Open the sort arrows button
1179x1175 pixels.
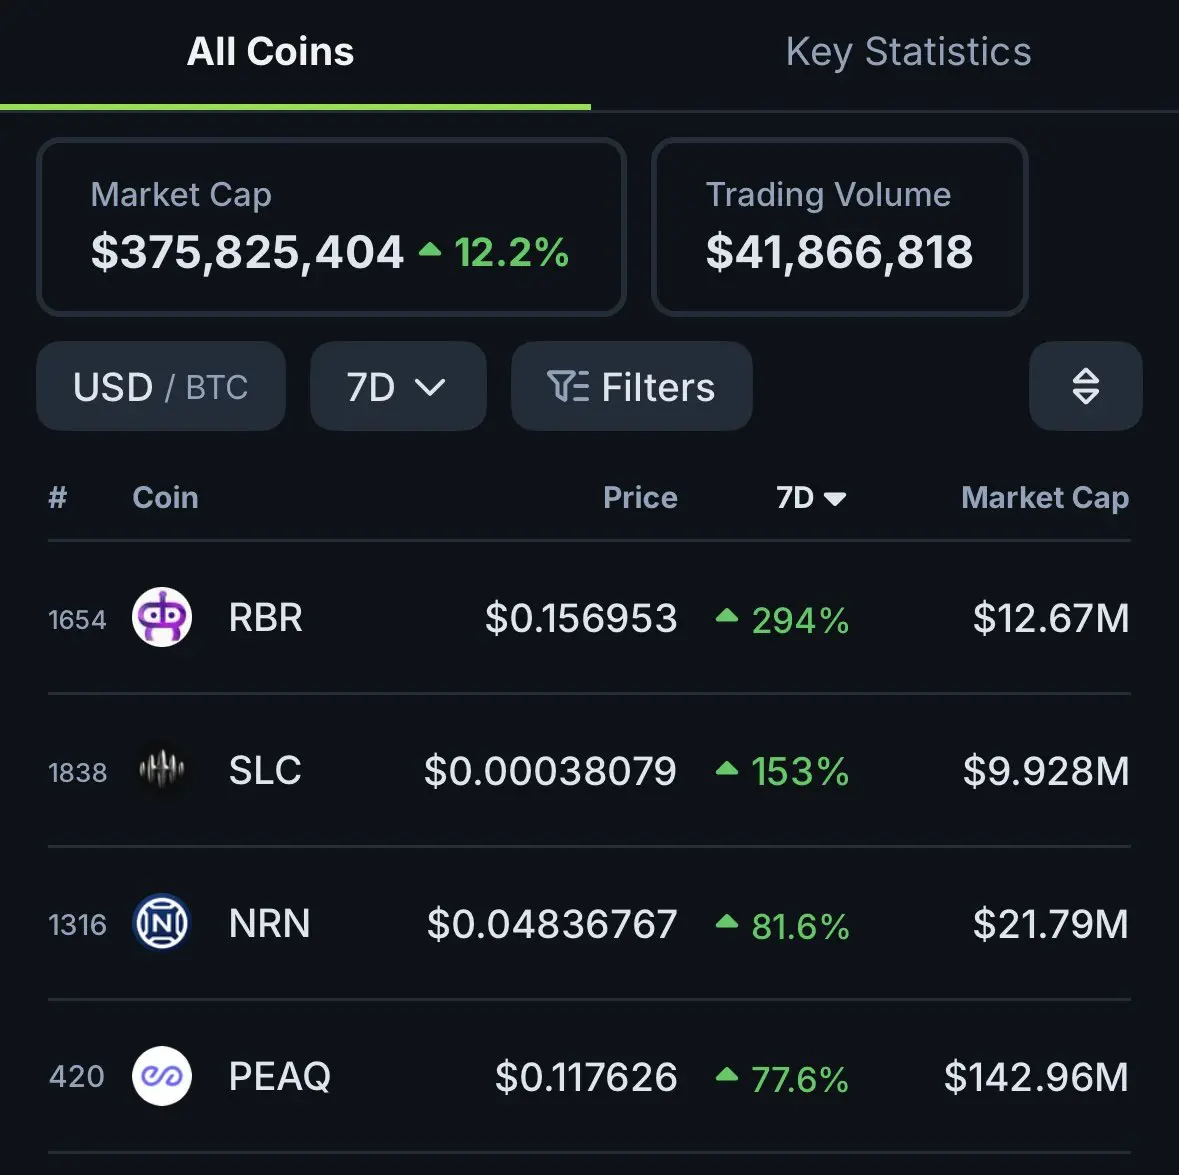(1085, 386)
